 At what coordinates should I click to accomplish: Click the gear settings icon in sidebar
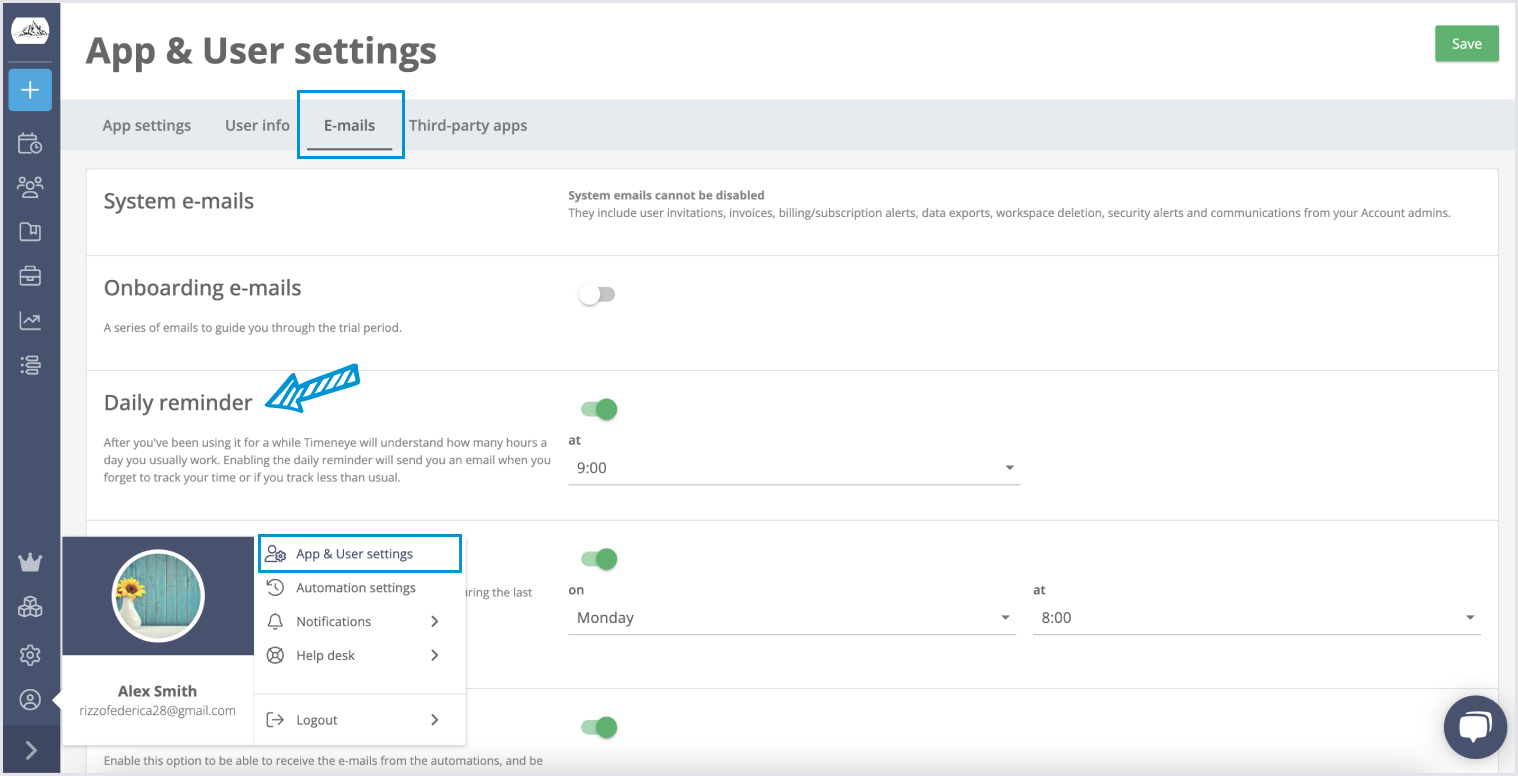point(30,655)
